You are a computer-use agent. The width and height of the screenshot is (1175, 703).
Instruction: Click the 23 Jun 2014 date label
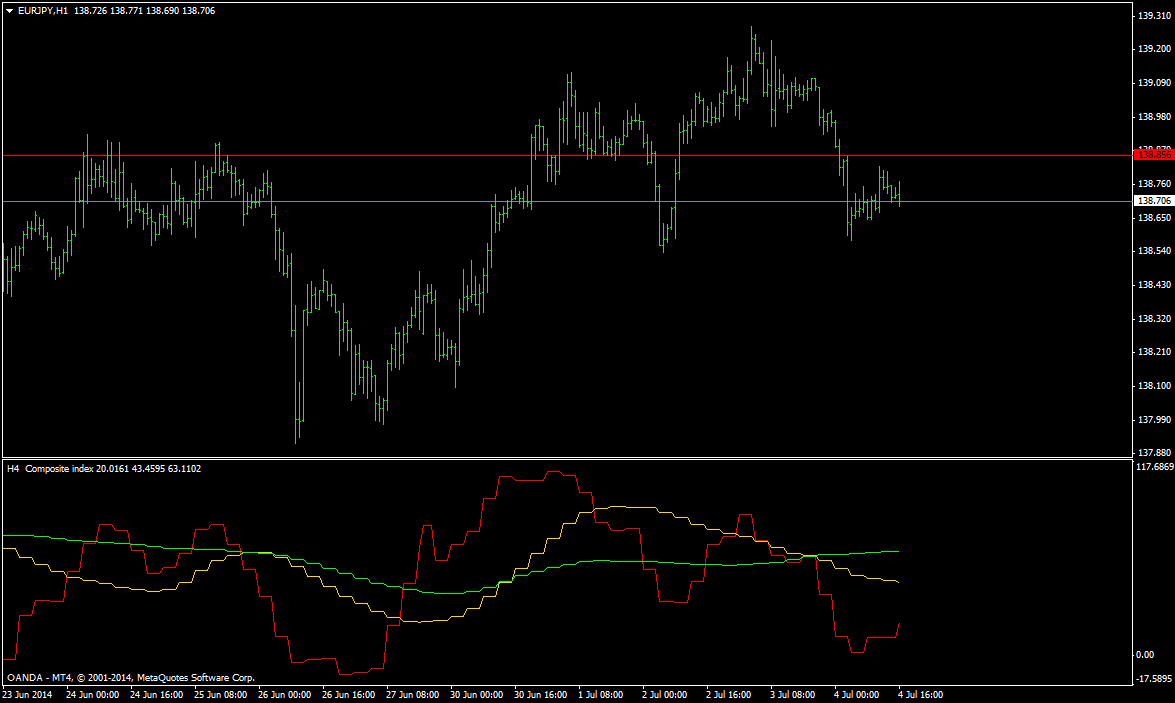coord(27,695)
